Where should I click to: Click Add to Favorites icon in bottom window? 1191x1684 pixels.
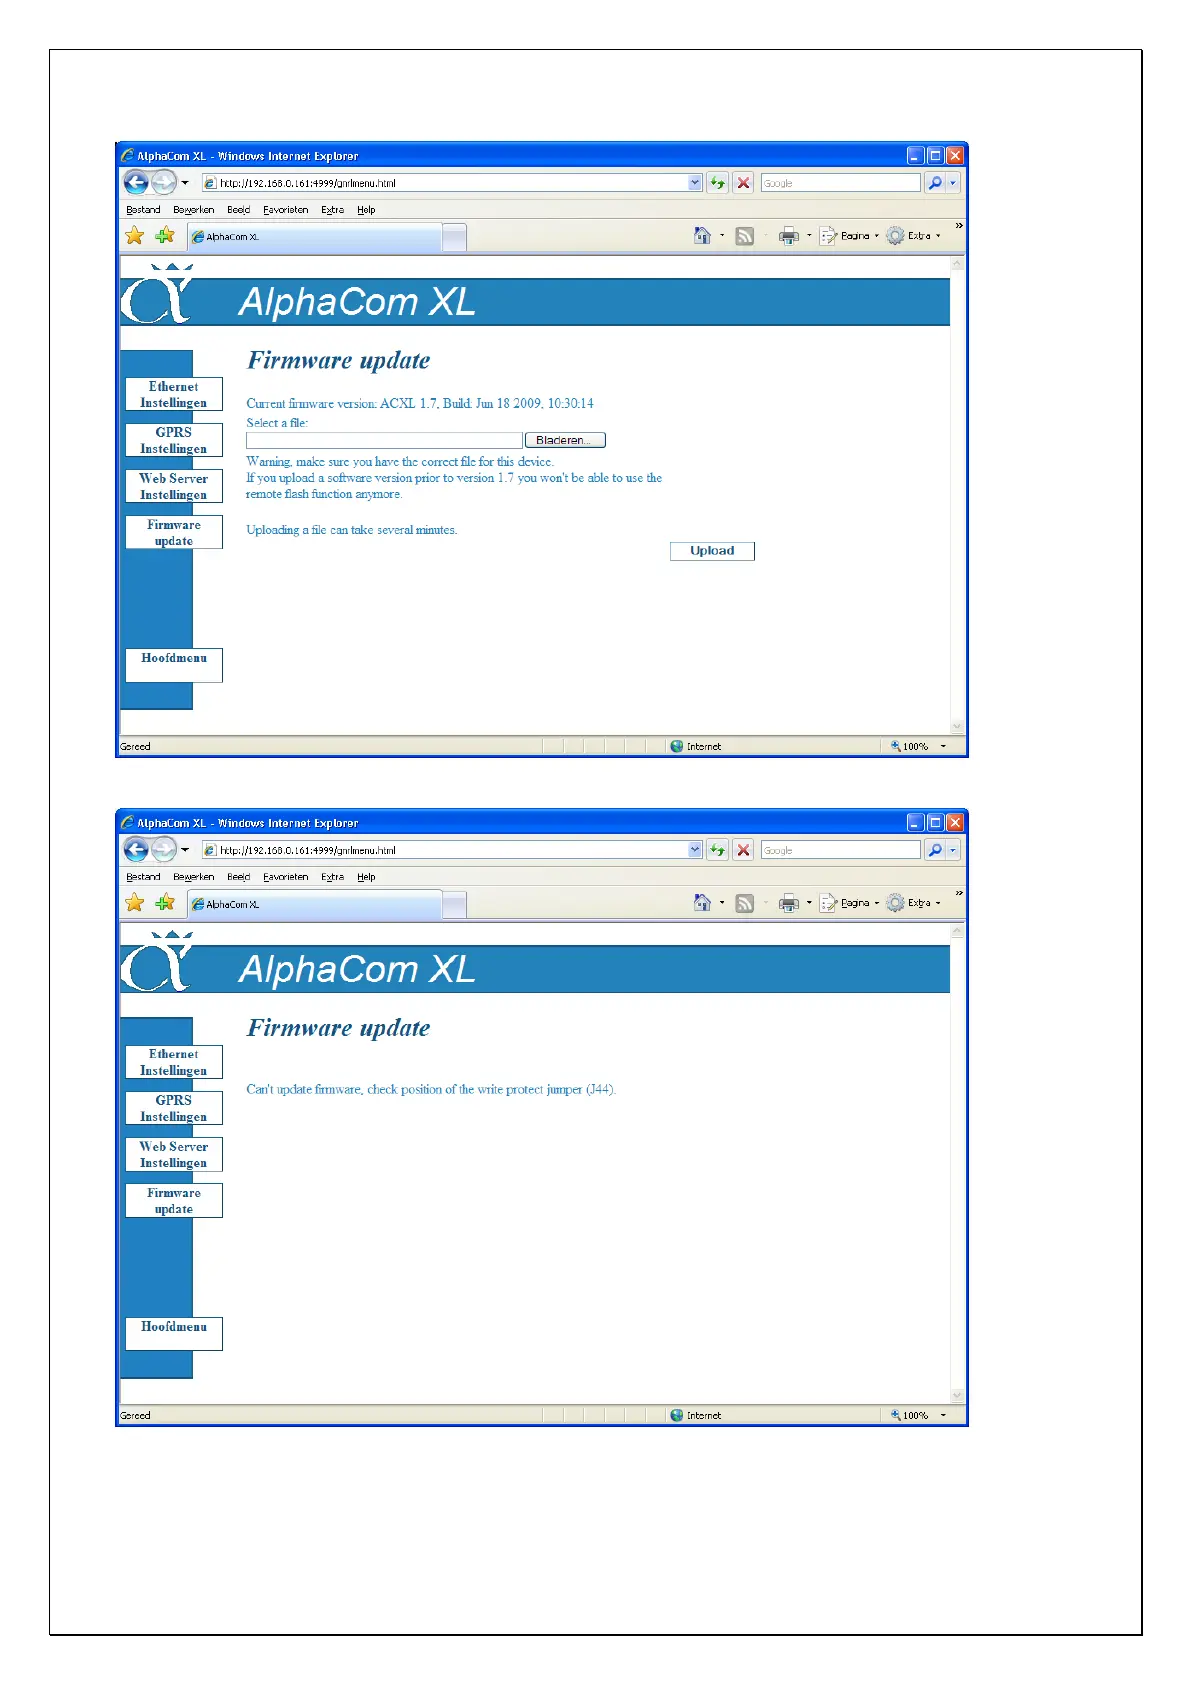point(165,903)
